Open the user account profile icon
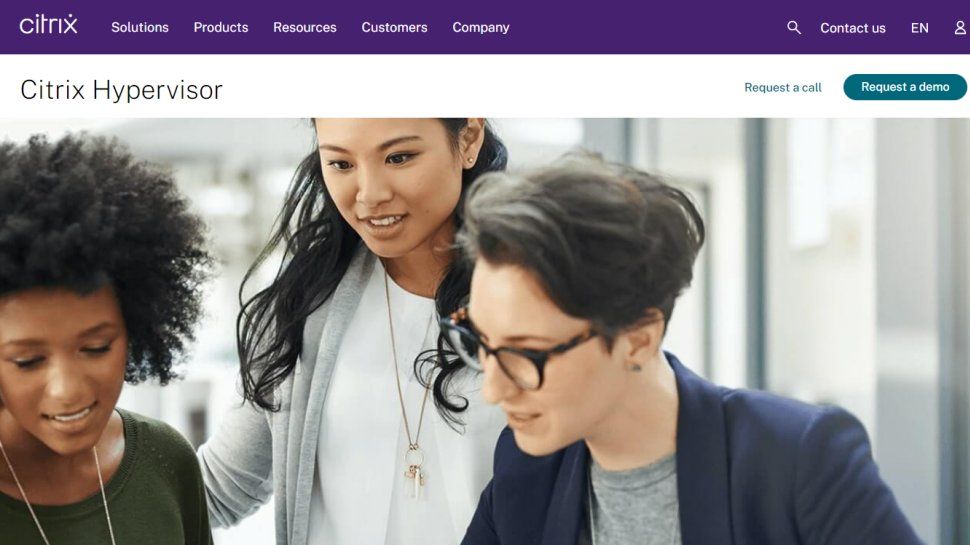Image resolution: width=970 pixels, height=545 pixels. coord(961,28)
